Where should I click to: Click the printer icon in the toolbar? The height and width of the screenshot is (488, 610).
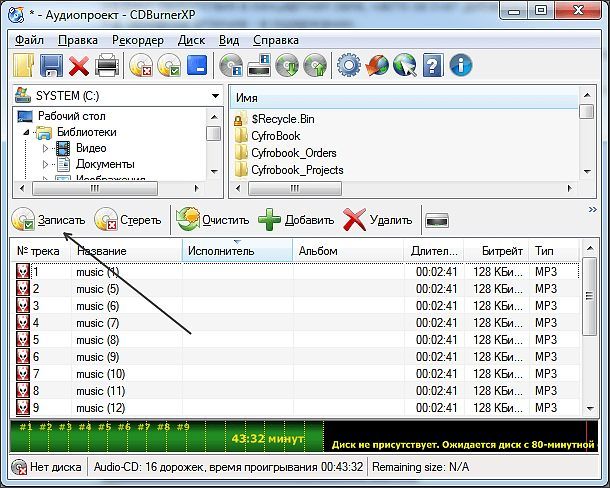[107, 65]
